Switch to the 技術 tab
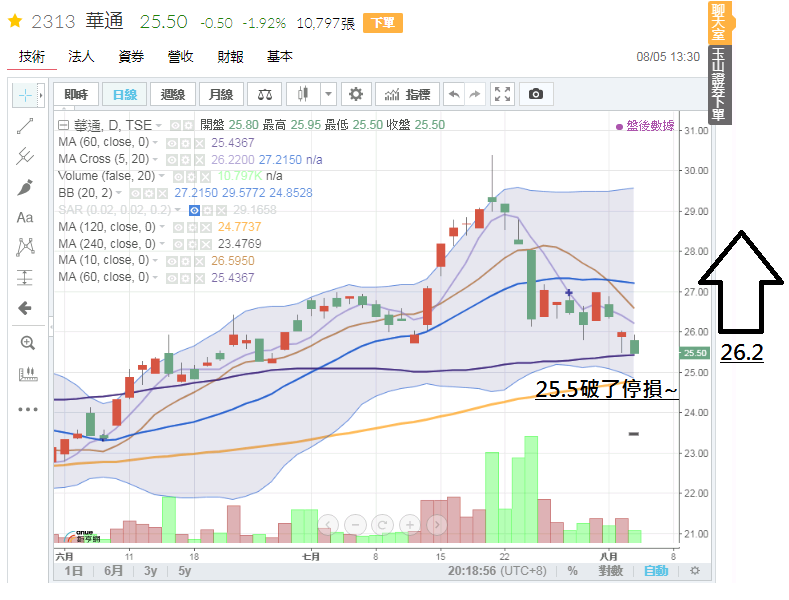Image resolution: width=789 pixels, height=600 pixels. [x=32, y=56]
